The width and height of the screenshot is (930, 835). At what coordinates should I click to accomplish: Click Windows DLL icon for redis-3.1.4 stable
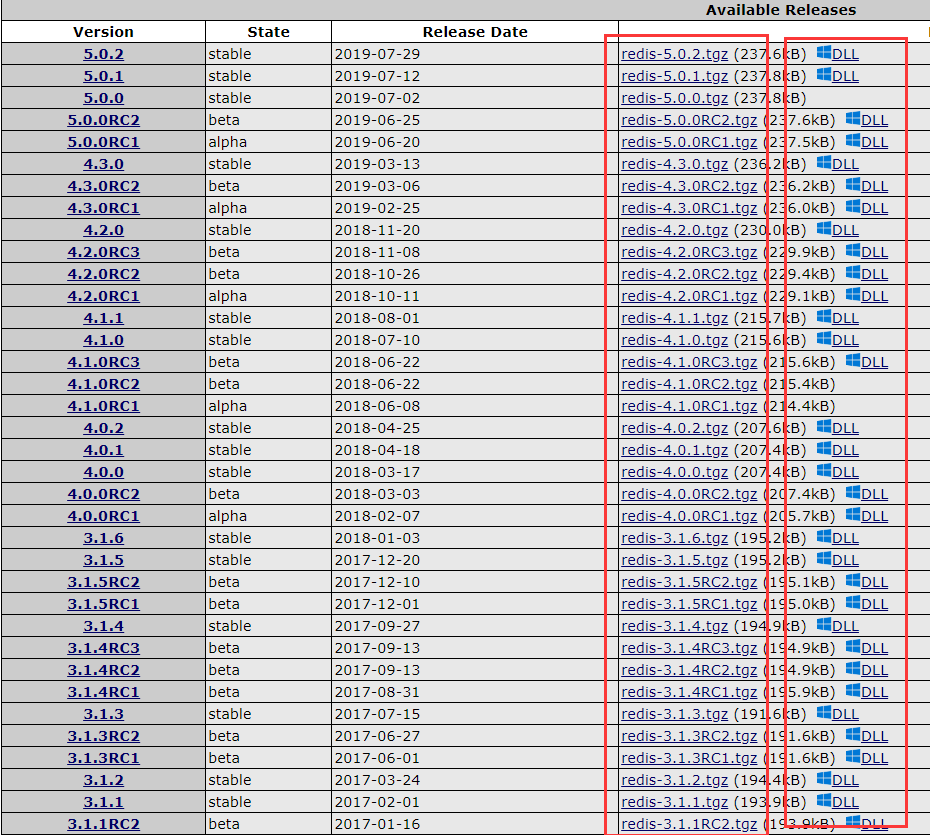click(824, 623)
